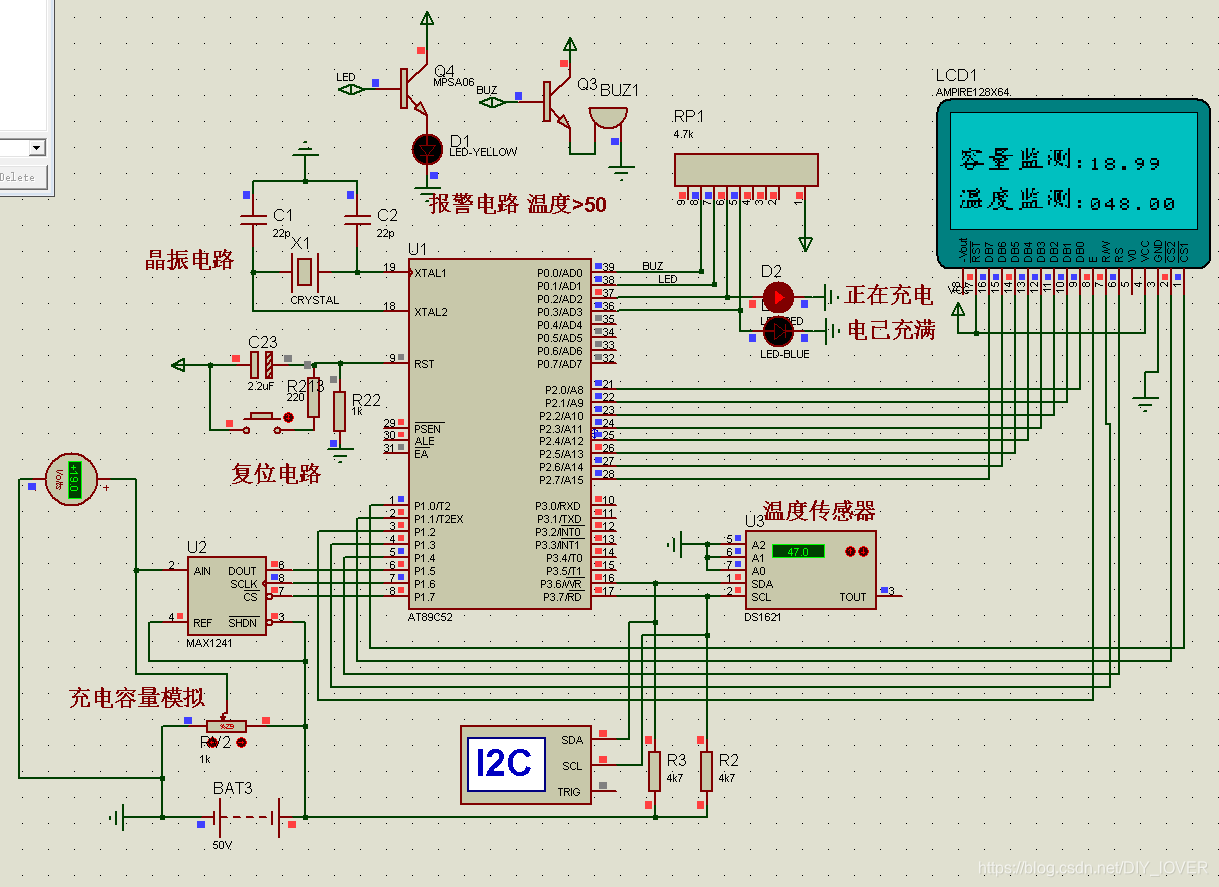
Task: Select the Q3 transistor driving the buzzer
Action: coord(555,103)
